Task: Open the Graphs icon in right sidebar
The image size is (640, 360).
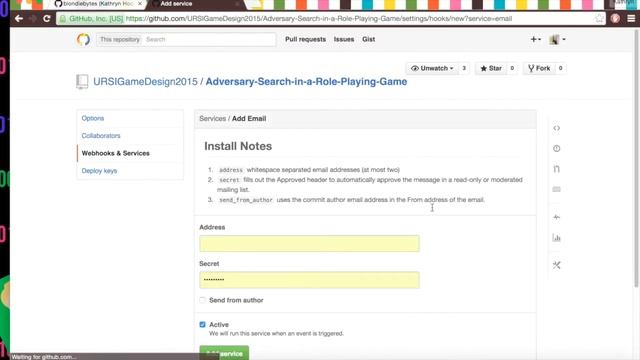Action: point(556,238)
